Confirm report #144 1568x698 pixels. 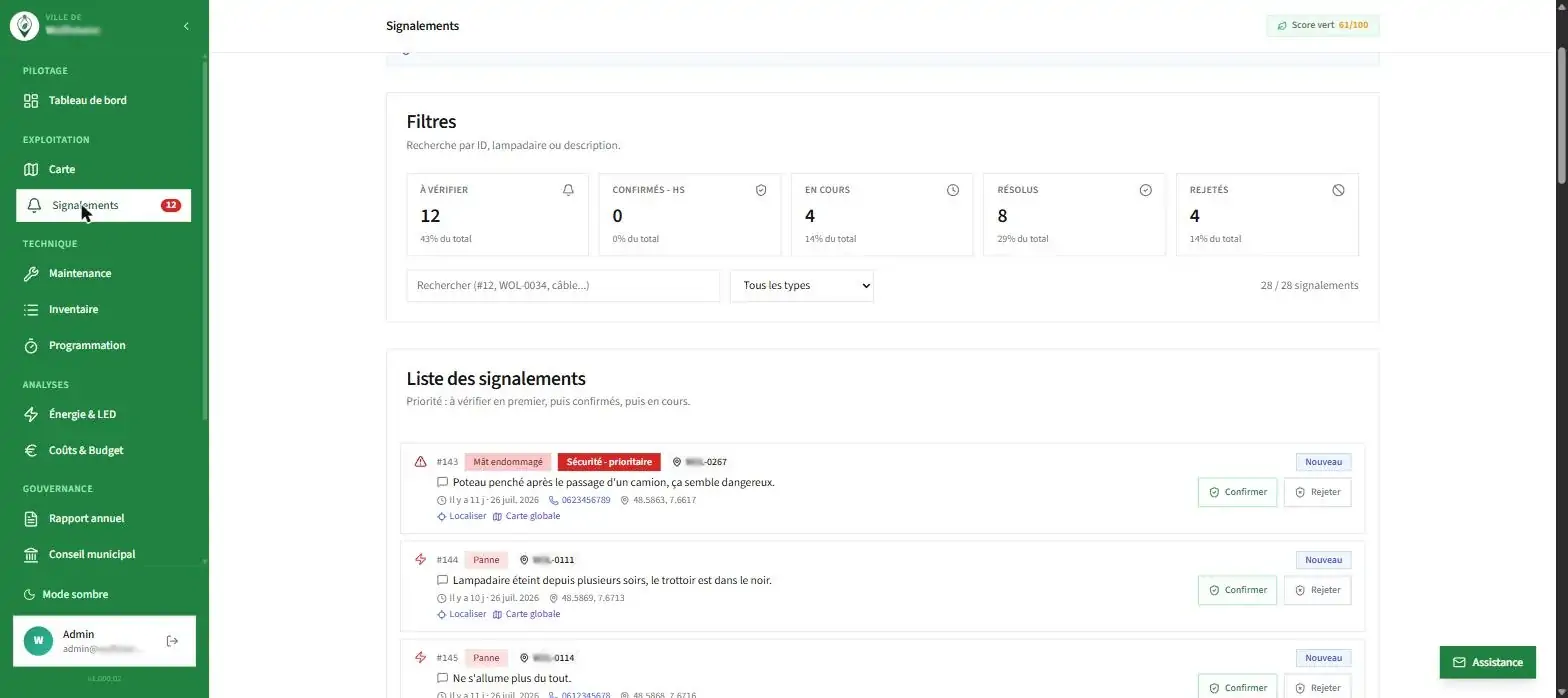(1237, 590)
